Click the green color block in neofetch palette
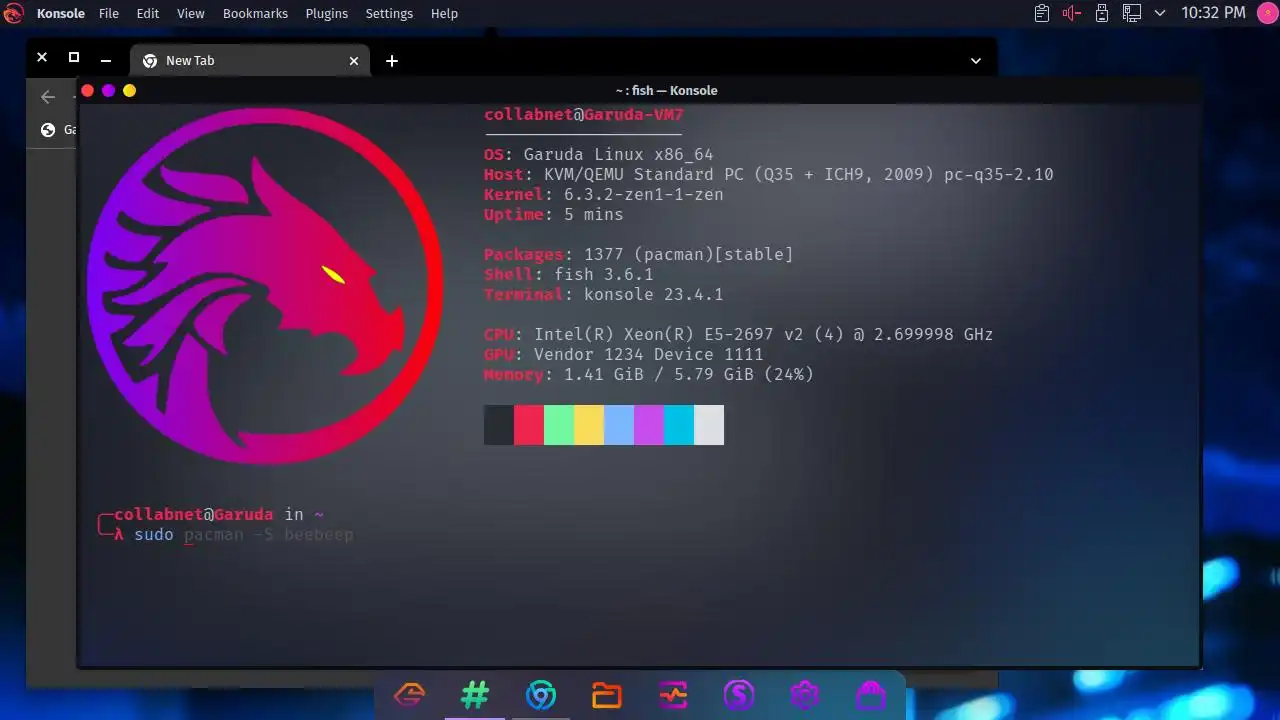1280x720 pixels. click(559, 425)
